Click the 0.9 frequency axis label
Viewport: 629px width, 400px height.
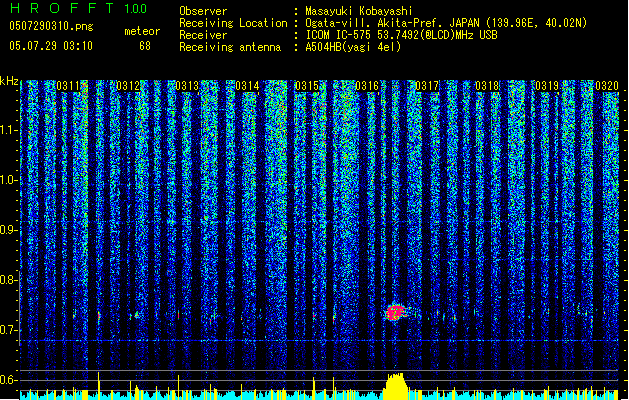point(9,230)
